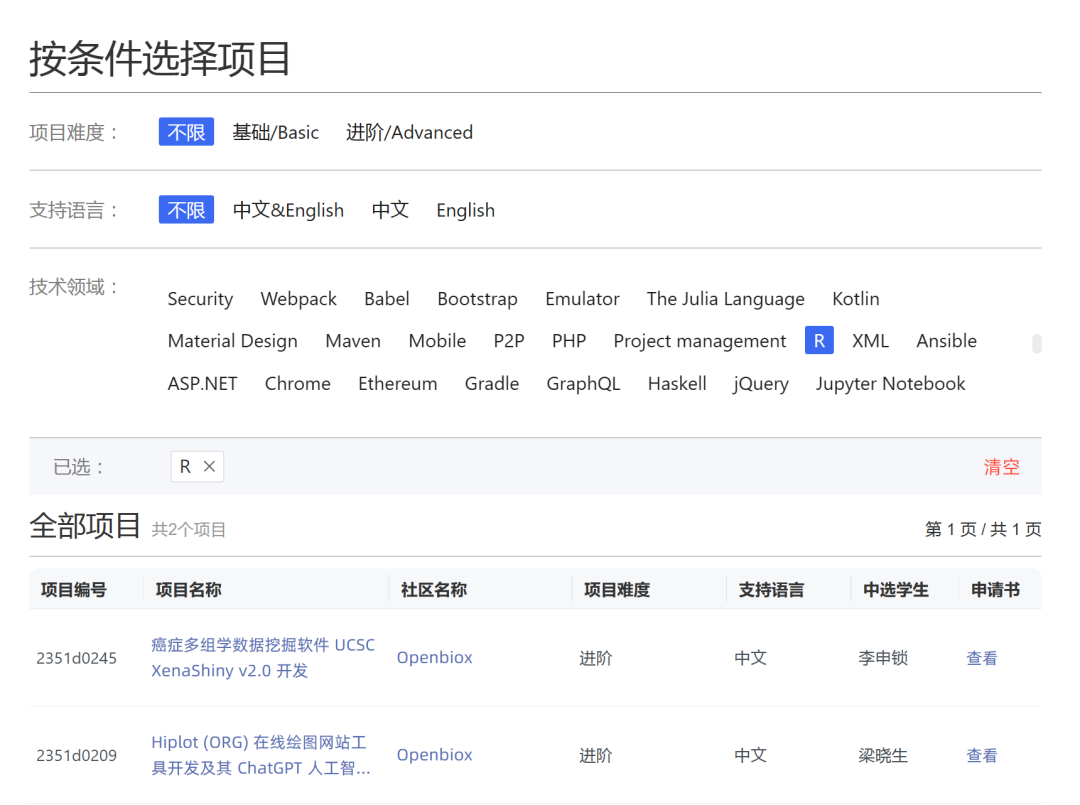1080x805 pixels.
Task: Choose 中文 as the supported language
Action: [x=390, y=210]
